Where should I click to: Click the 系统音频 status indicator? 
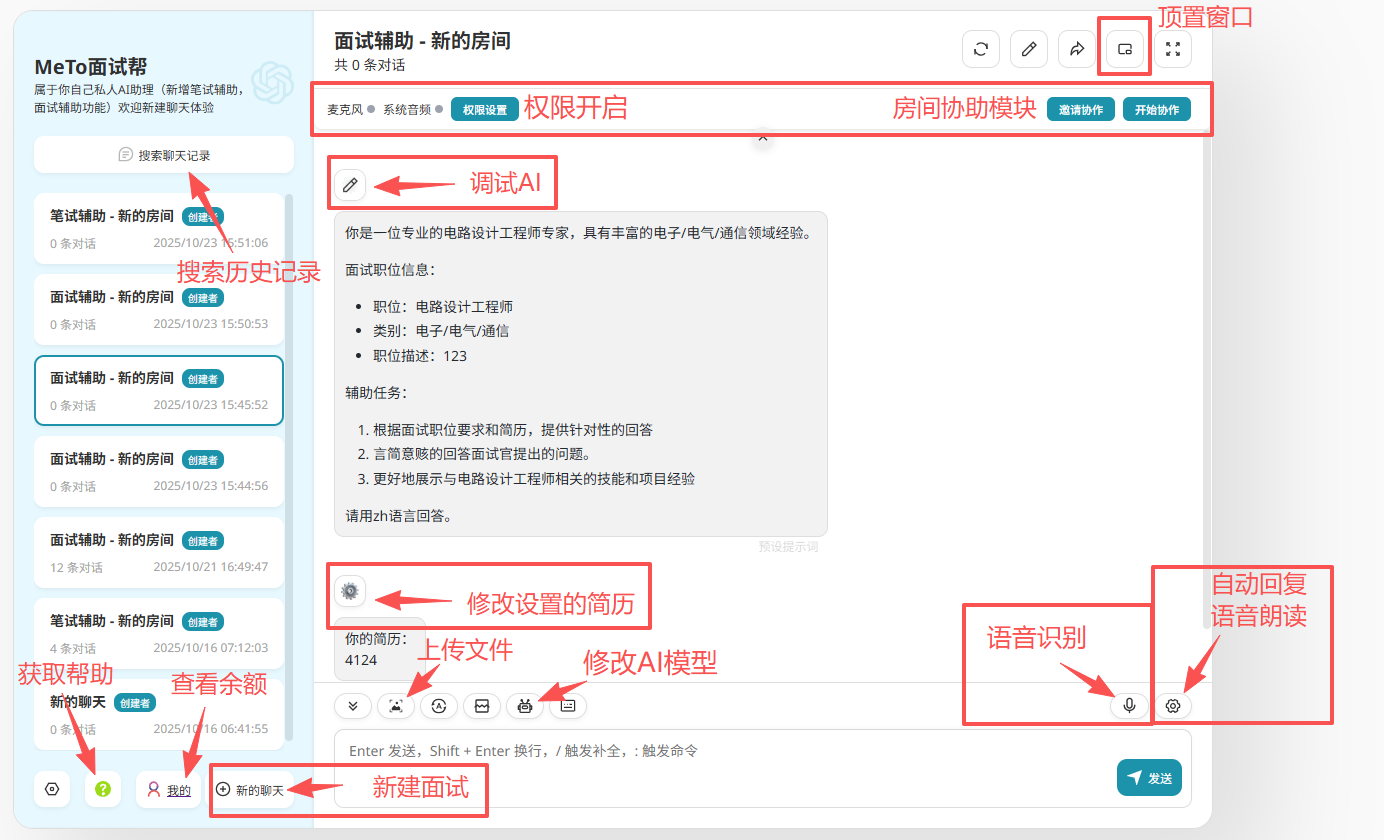(x=412, y=109)
